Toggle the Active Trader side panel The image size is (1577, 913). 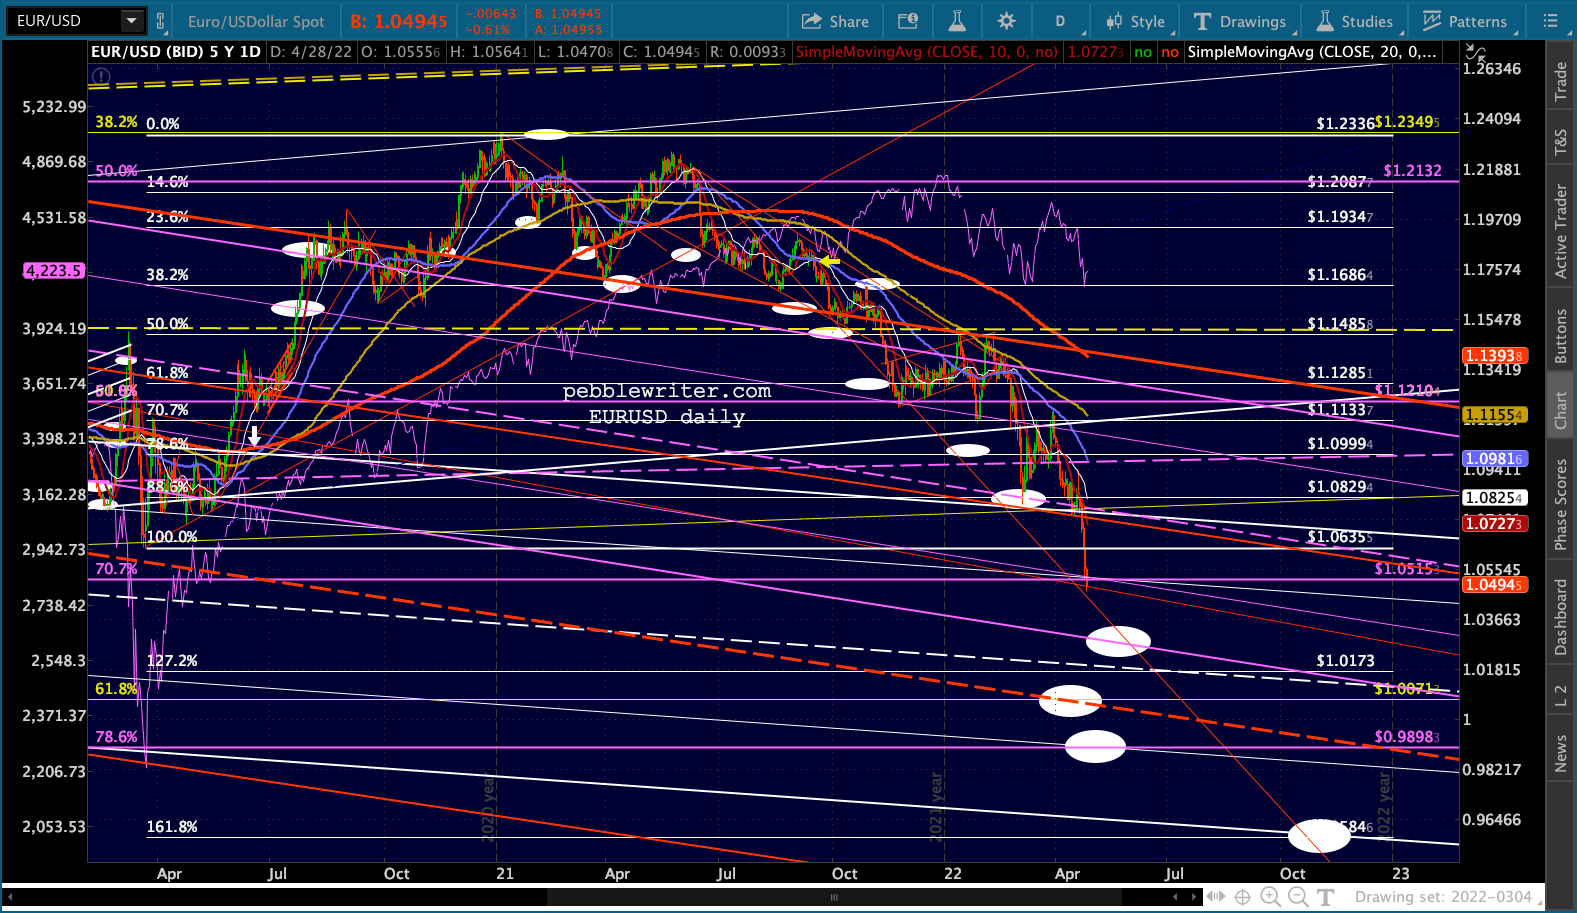tap(1561, 231)
